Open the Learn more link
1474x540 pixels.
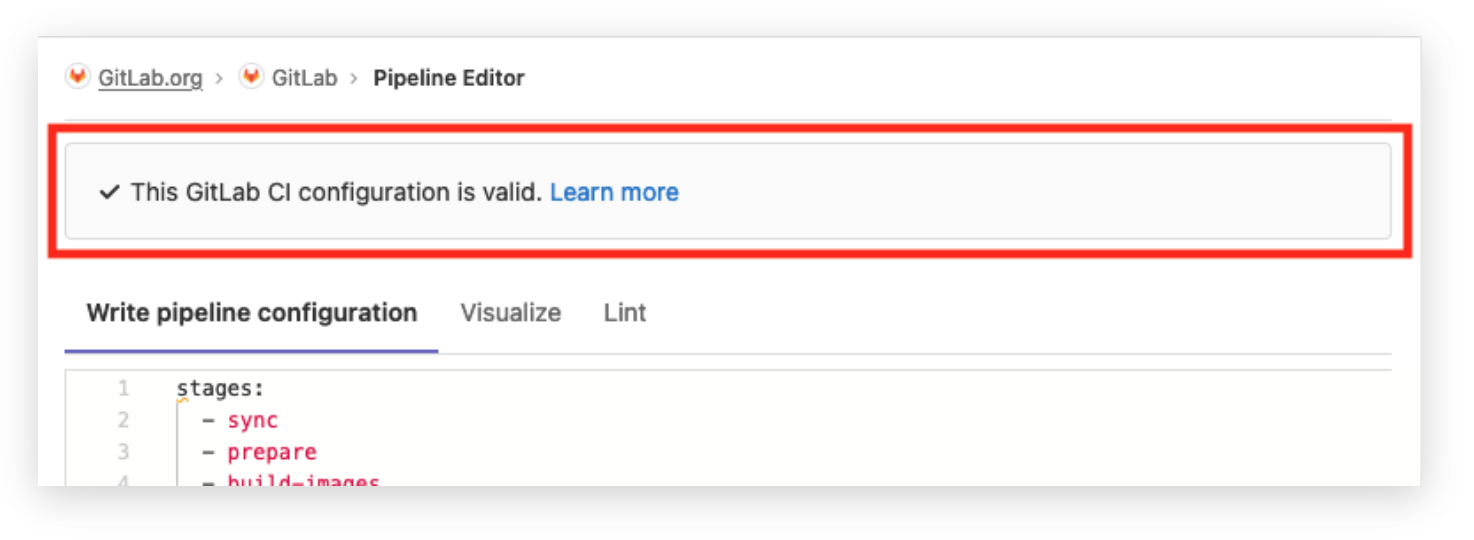614,192
